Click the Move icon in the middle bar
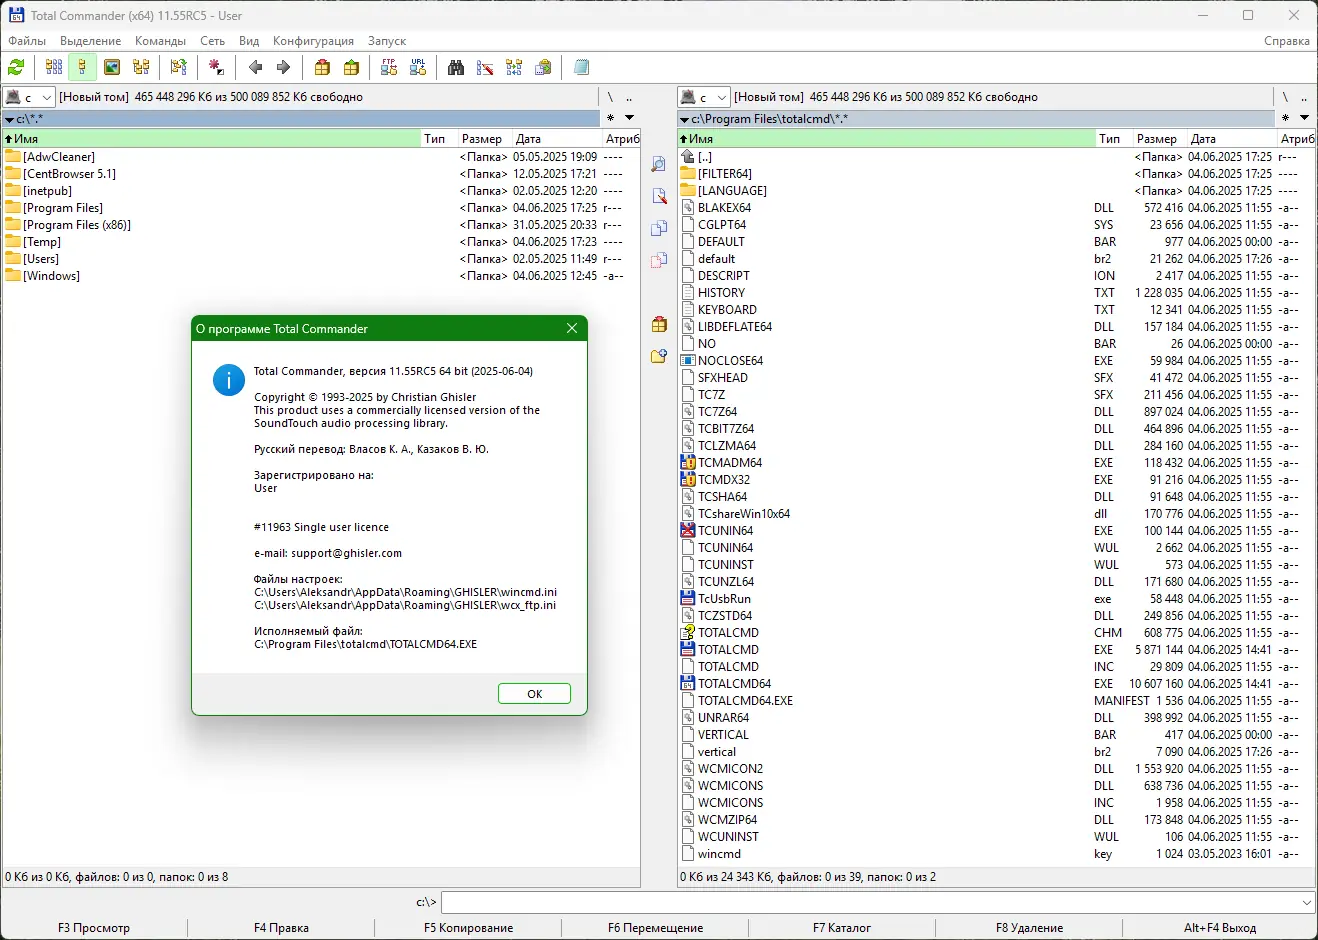This screenshot has width=1318, height=940. pyautogui.click(x=659, y=260)
